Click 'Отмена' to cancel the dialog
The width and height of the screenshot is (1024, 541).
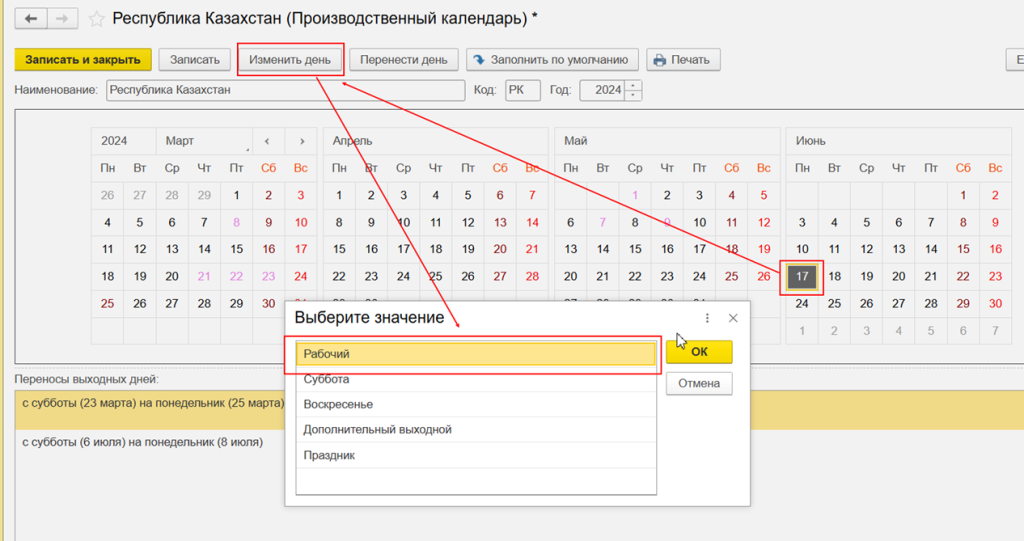pos(699,383)
